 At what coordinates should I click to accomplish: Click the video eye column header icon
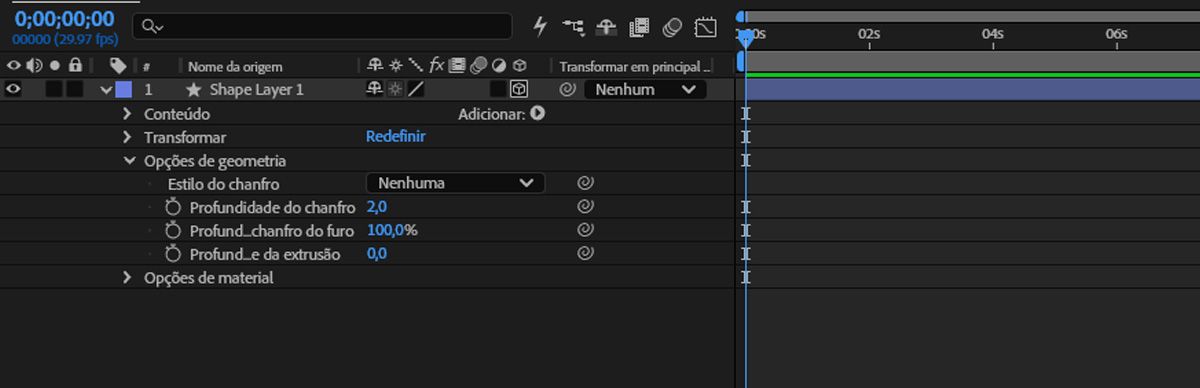point(13,66)
